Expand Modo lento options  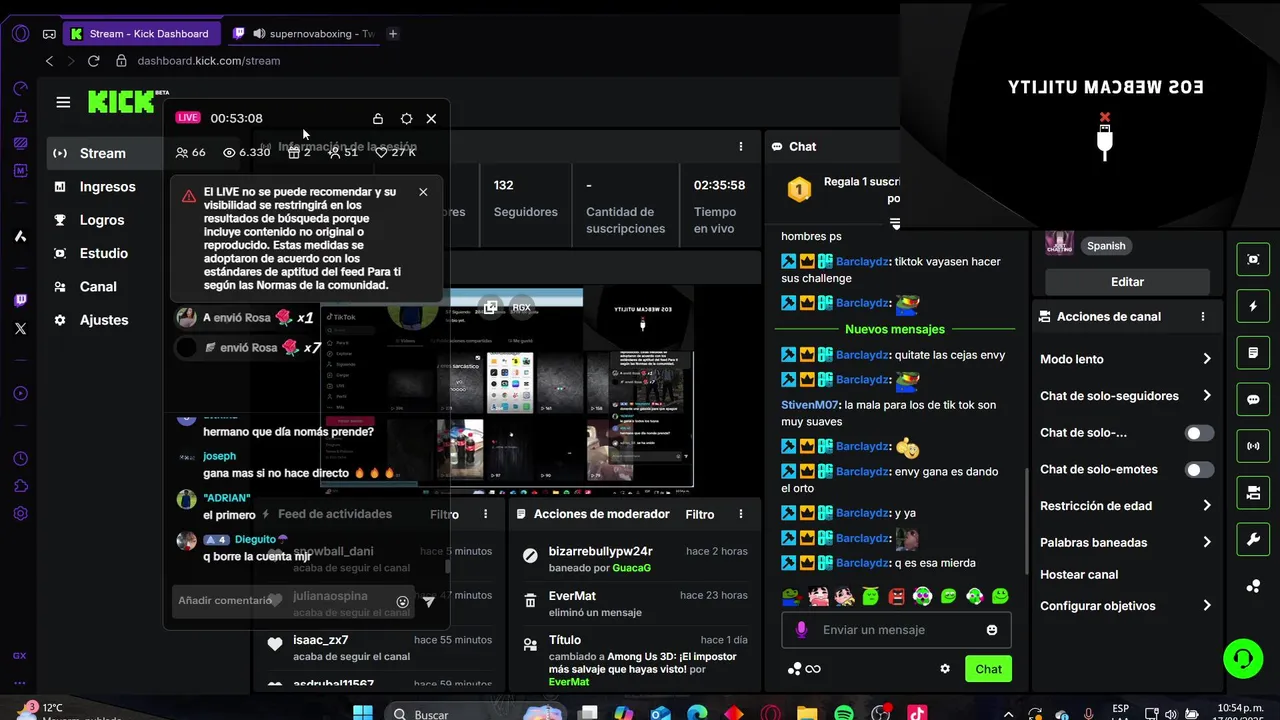1207,359
